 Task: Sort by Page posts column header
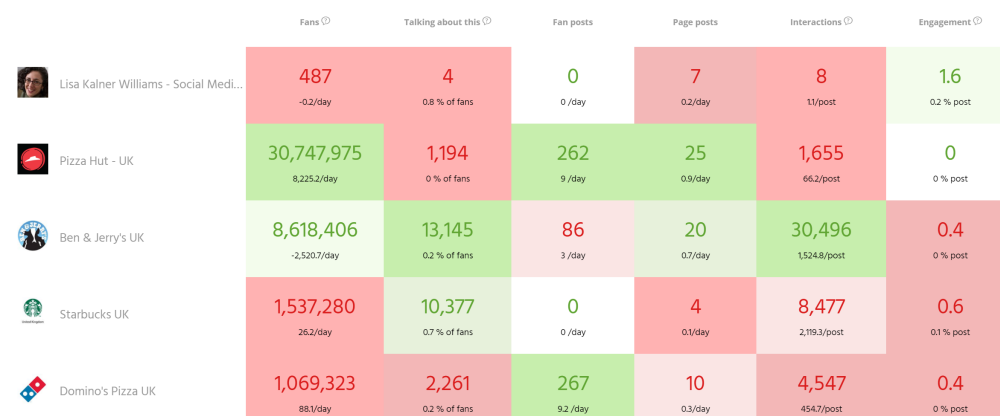(695, 21)
